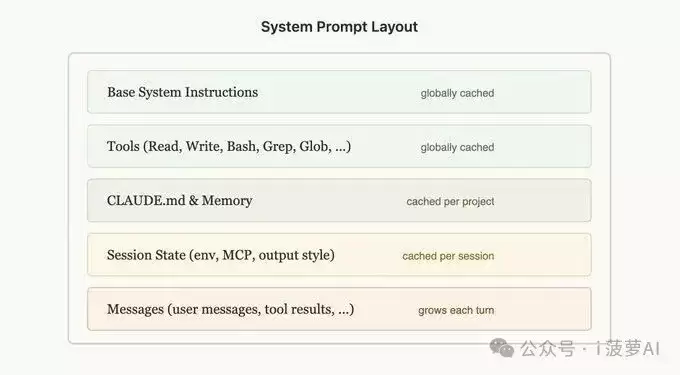Click Session State (env, MCP, output style) text

click(221, 255)
